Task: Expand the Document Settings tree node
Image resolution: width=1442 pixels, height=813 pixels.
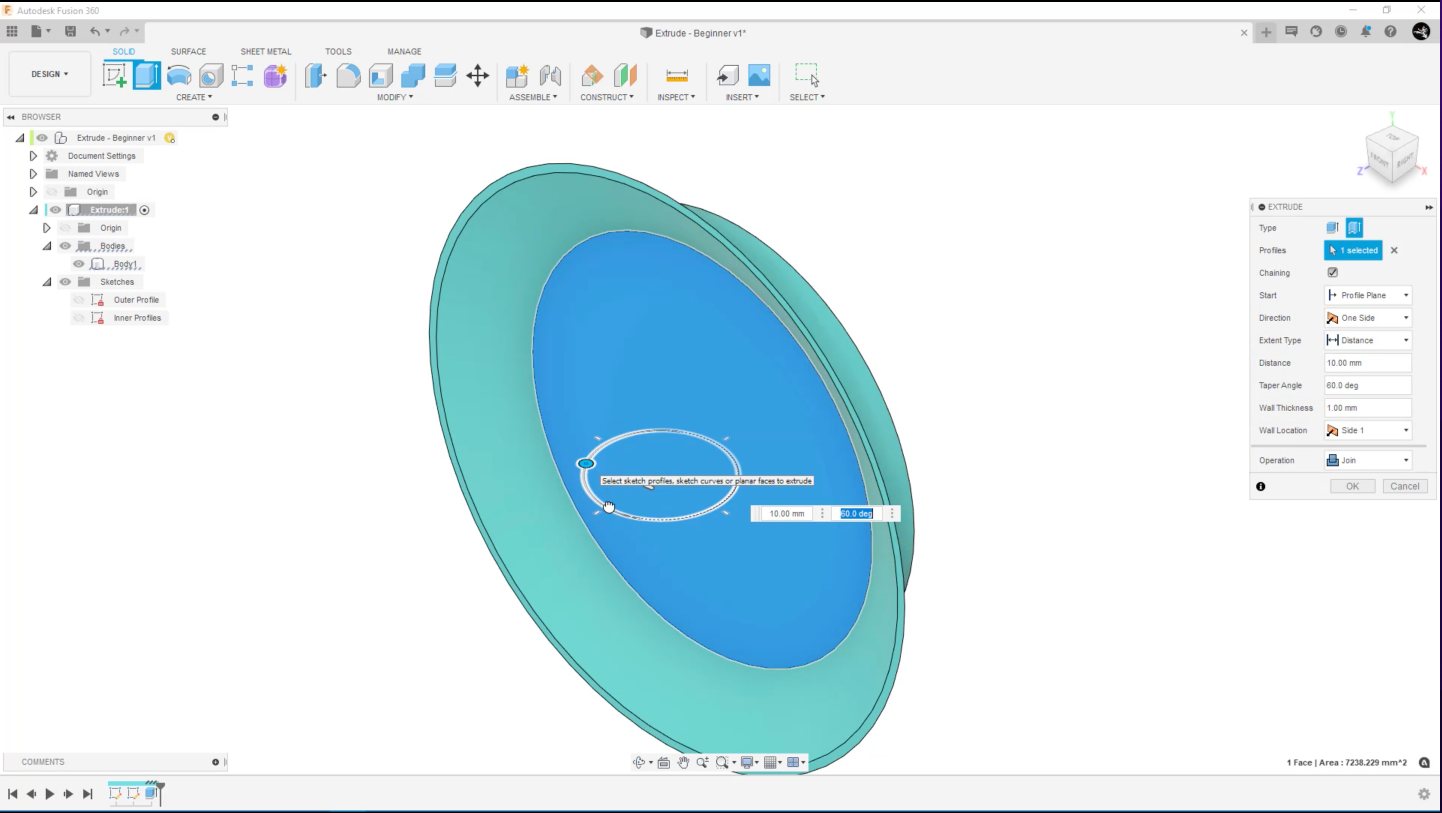Action: 33,156
